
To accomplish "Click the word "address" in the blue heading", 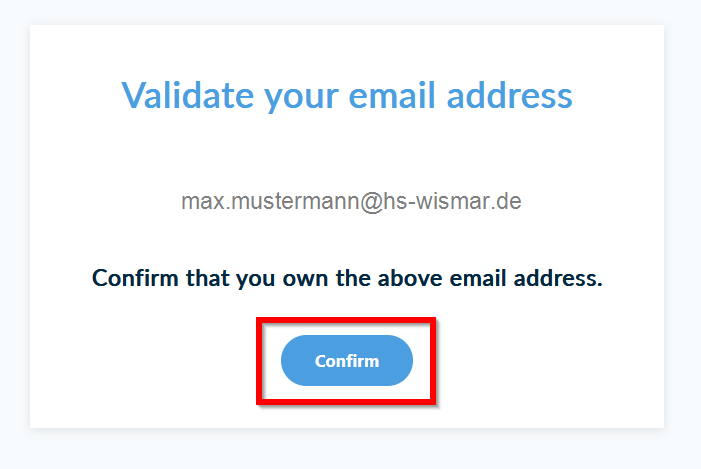I will 509,96.
